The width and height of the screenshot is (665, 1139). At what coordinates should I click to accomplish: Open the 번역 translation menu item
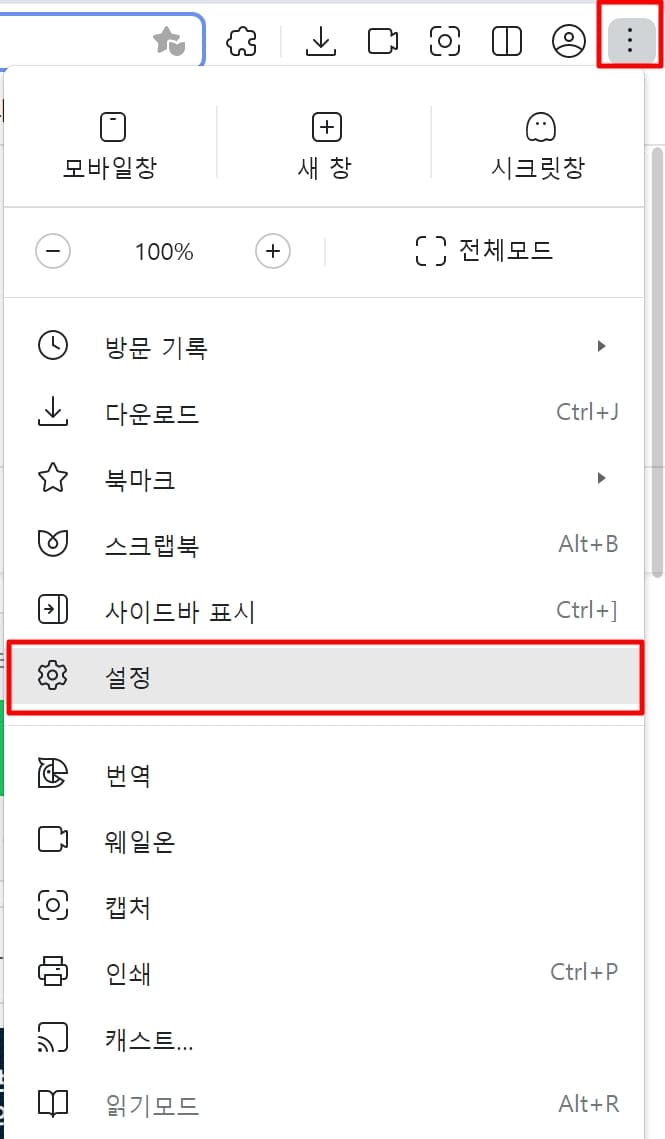pyautogui.click(x=128, y=774)
